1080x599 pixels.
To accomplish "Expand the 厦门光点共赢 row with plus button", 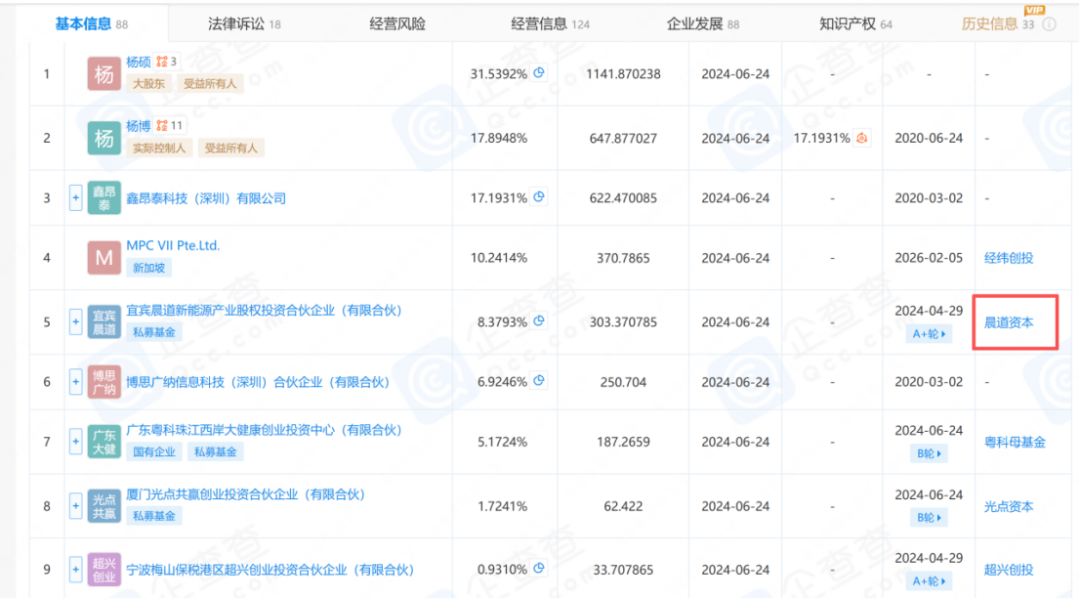I will (x=75, y=506).
